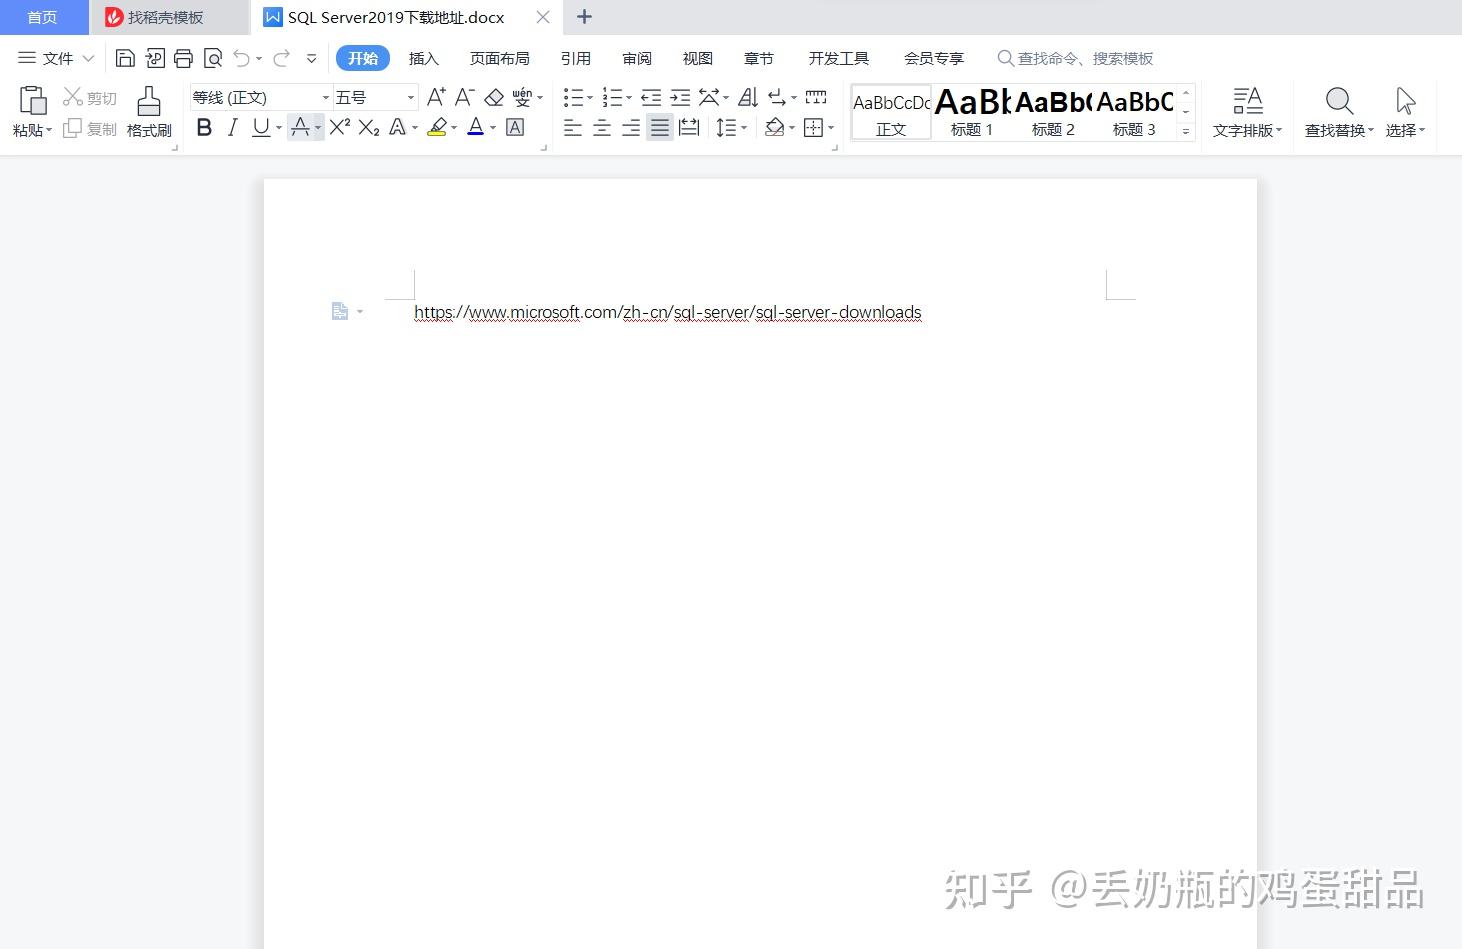Switch to the 插入 ribbon tab
Screen dimensions: 1462x949
click(x=424, y=58)
